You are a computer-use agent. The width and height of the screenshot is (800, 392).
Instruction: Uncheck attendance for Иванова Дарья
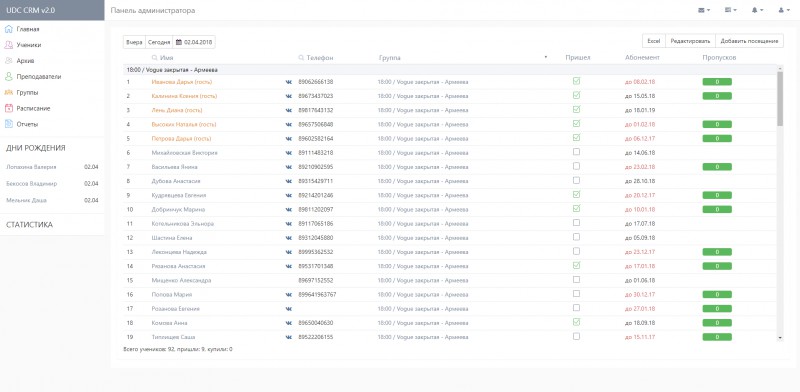(576, 81)
